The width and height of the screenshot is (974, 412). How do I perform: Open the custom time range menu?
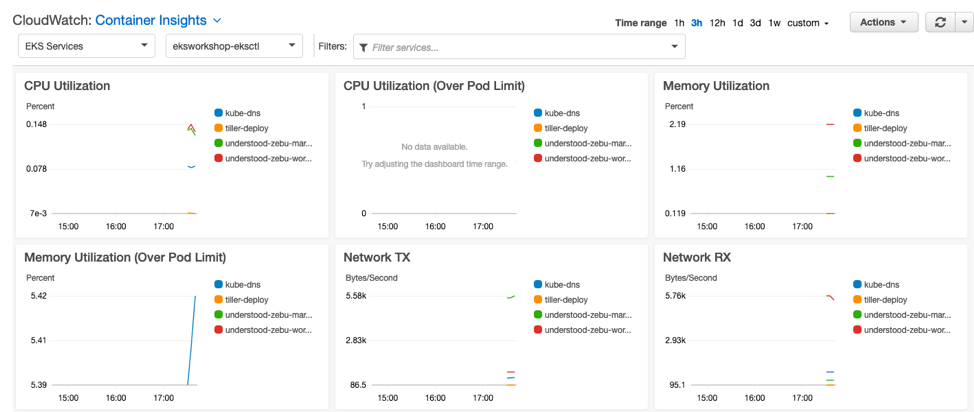point(808,23)
